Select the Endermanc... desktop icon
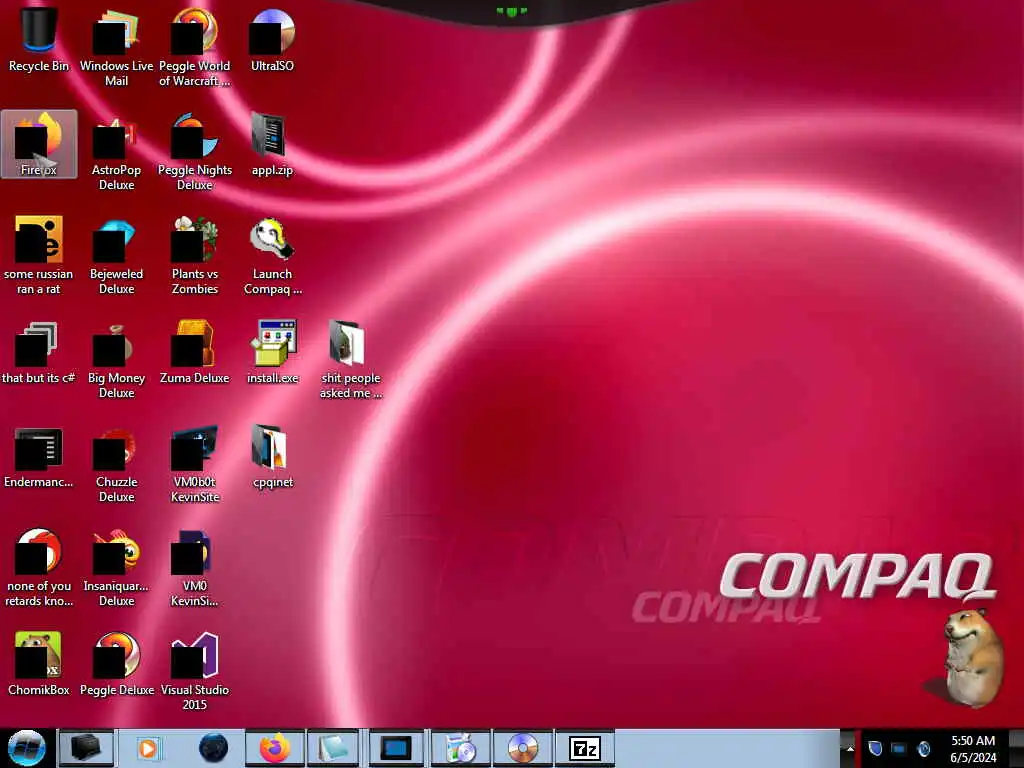The height and width of the screenshot is (768, 1024). point(39,457)
